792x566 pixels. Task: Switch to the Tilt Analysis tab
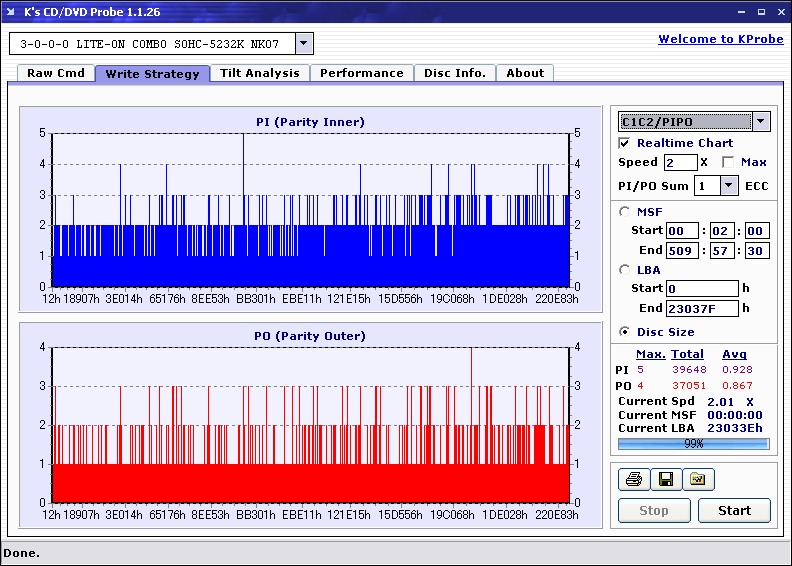(x=259, y=73)
